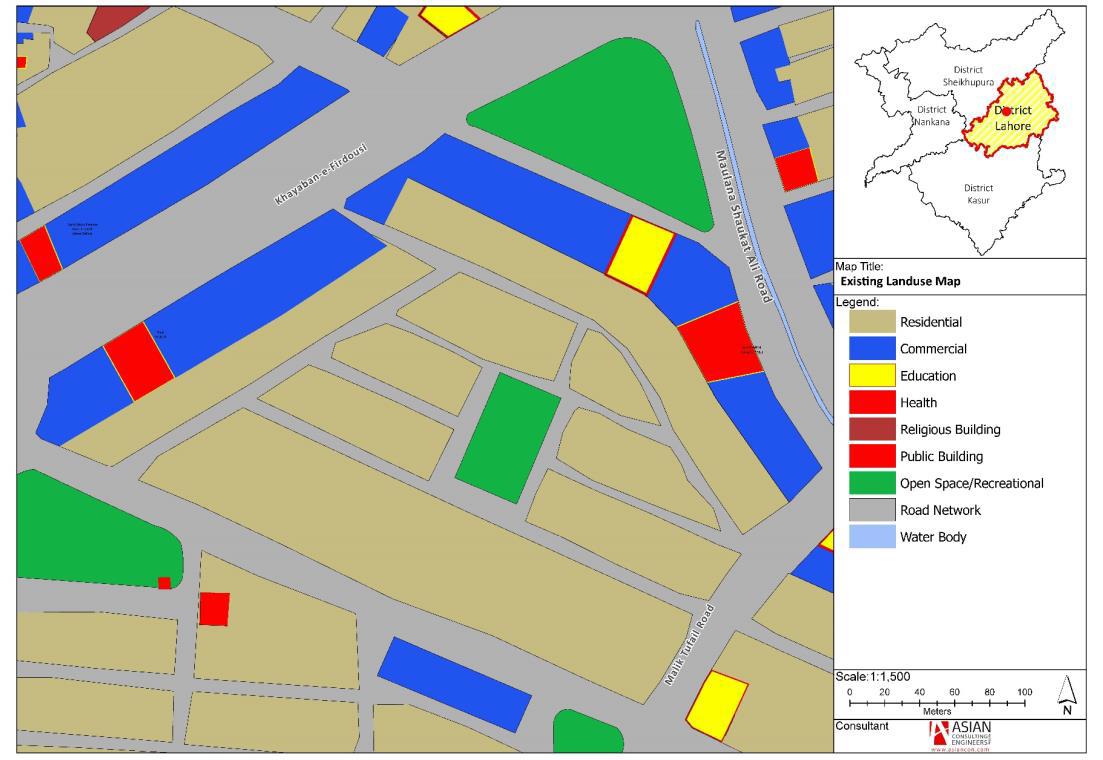The height and width of the screenshot is (760, 1103).
Task: Click the Road Network legend label
Action: tap(940, 510)
